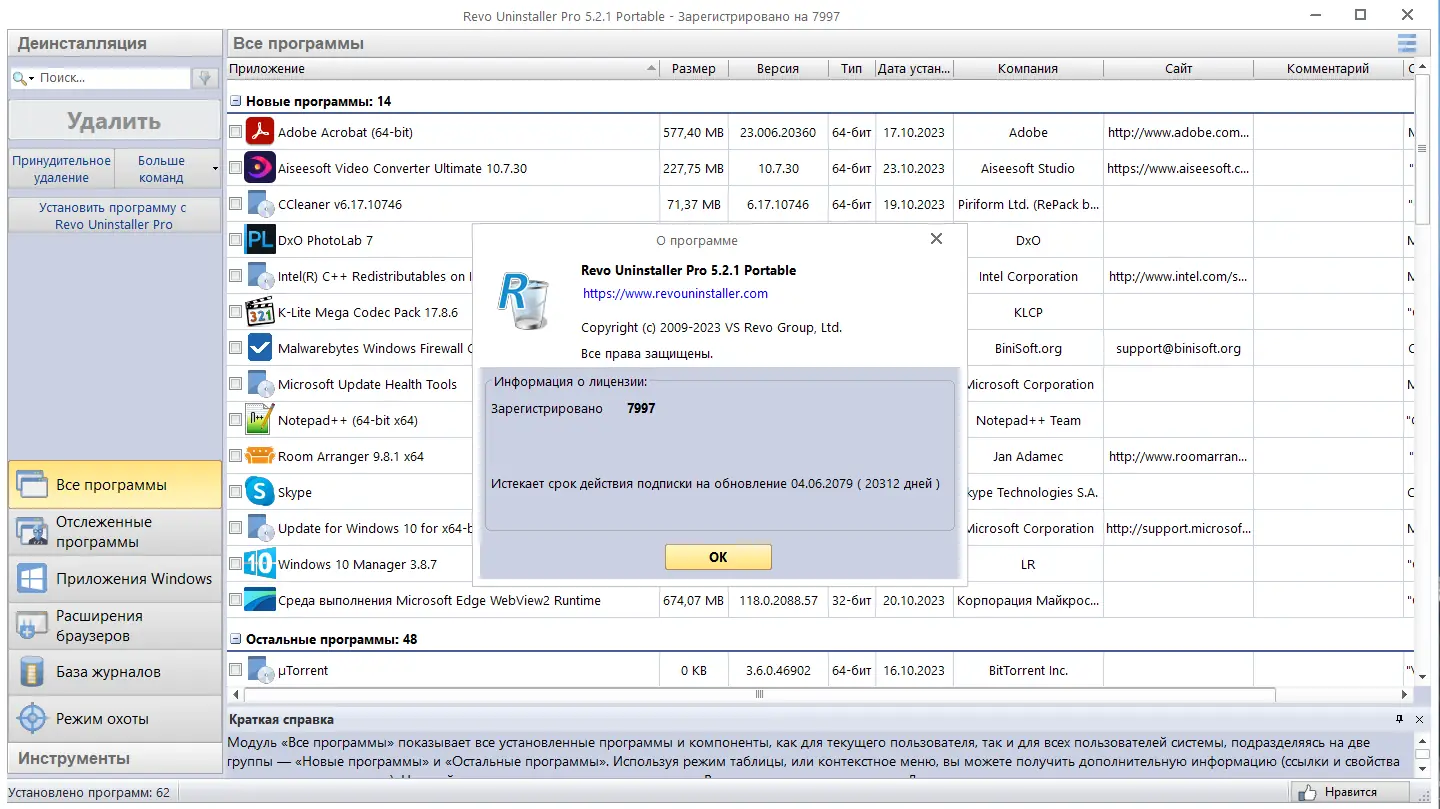Viewport: 1440px width, 809px height.
Task: Click OK in the О программе dialog
Action: coord(718,557)
